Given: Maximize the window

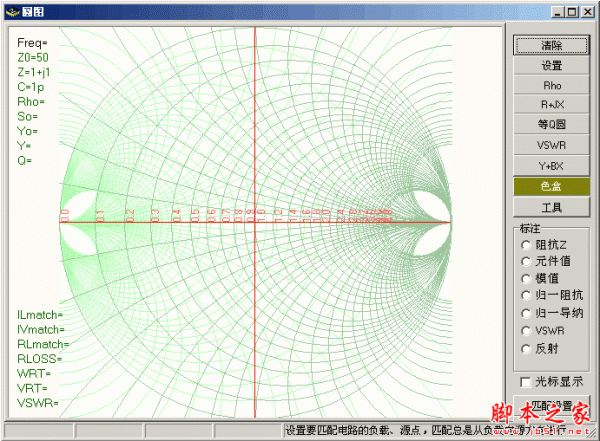Looking at the screenshot, I should [x=572, y=12].
